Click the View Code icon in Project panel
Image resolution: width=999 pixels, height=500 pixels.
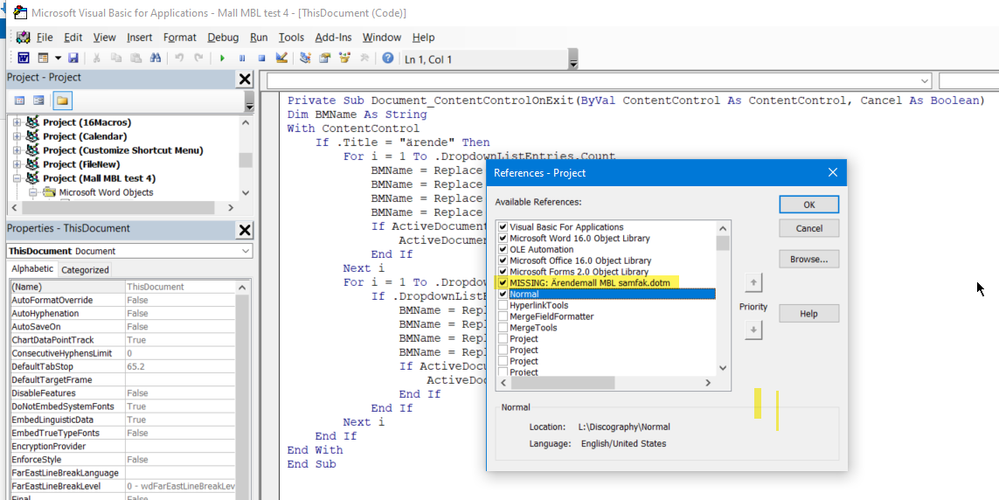pos(20,101)
